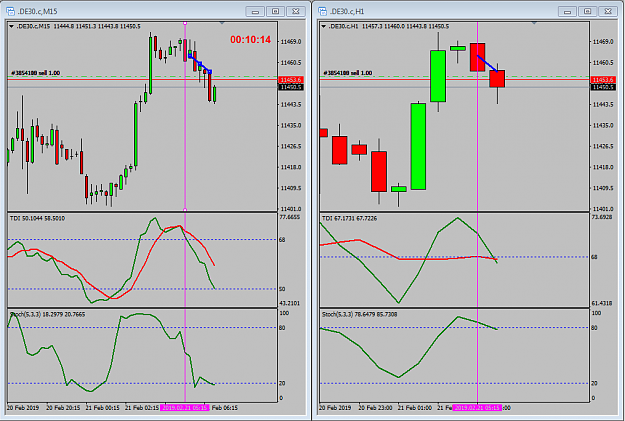Viewport: 625px width, 421px height.
Task: Select the #3854188 sell 1.00 order label in M15 chart
Action: click(x=36, y=73)
